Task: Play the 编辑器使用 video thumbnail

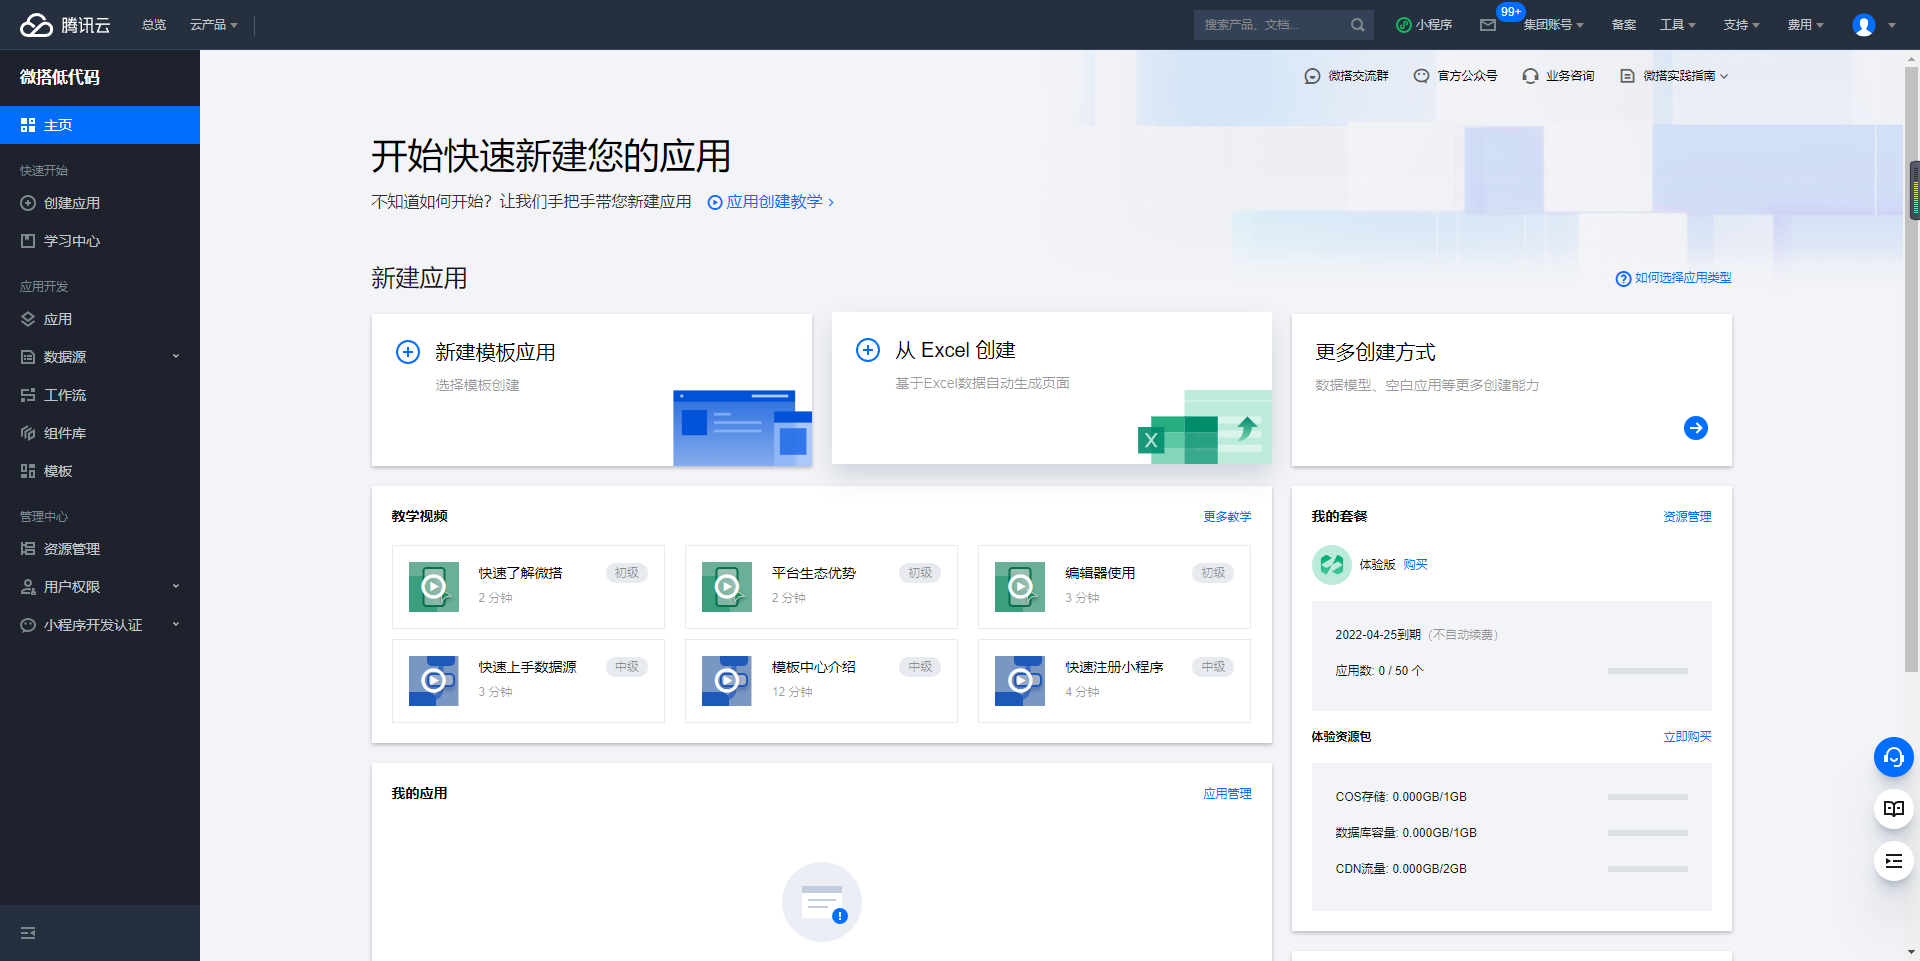Action: tap(1020, 587)
